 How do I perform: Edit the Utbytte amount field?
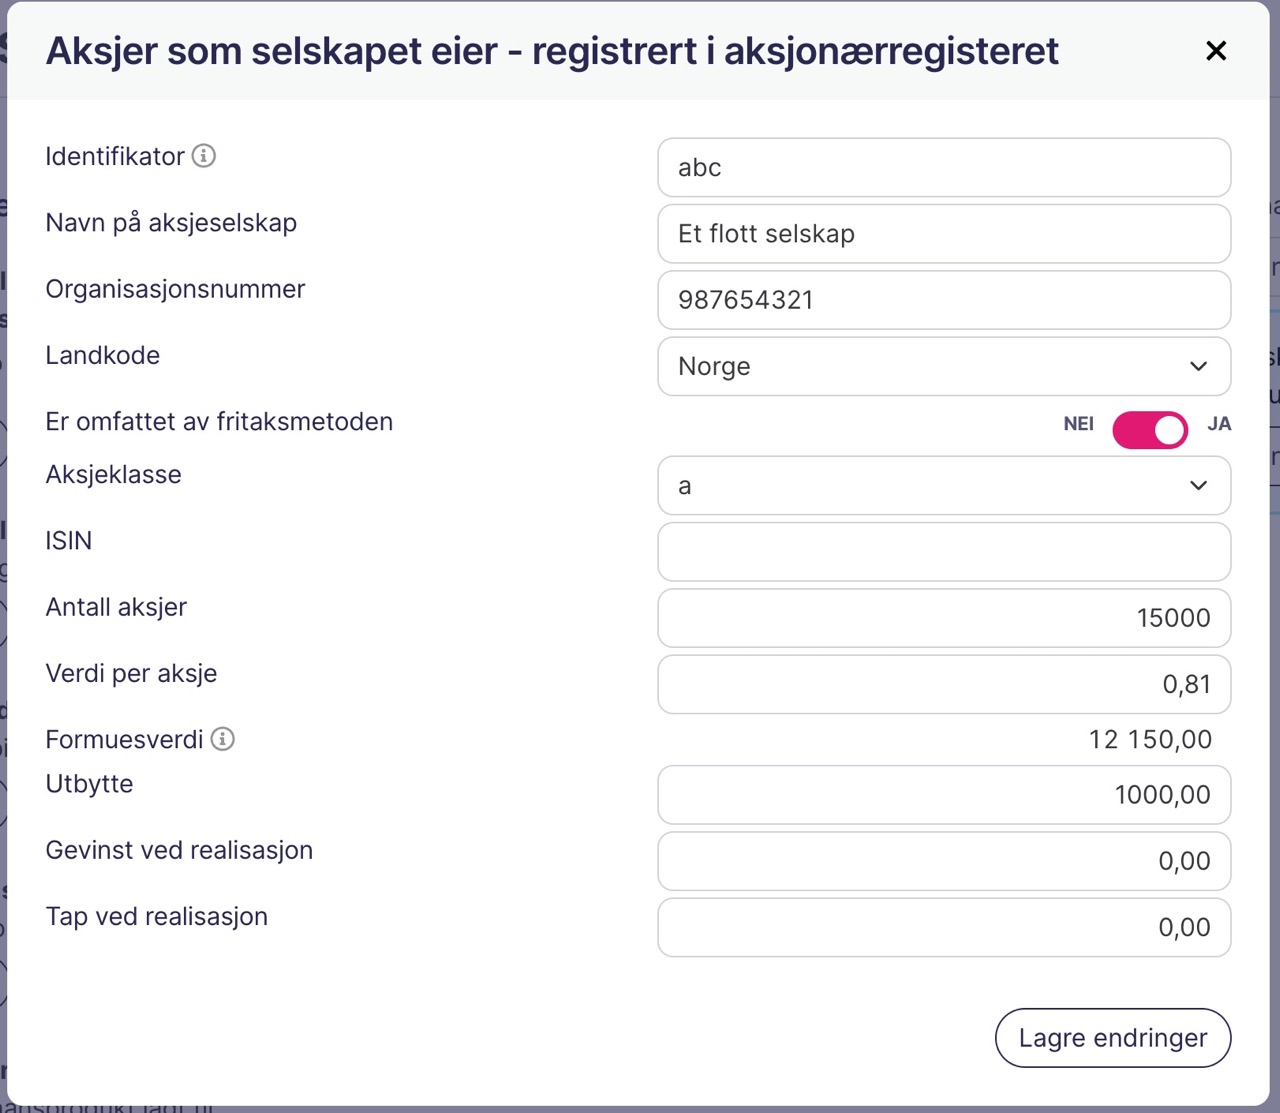[x=943, y=795]
